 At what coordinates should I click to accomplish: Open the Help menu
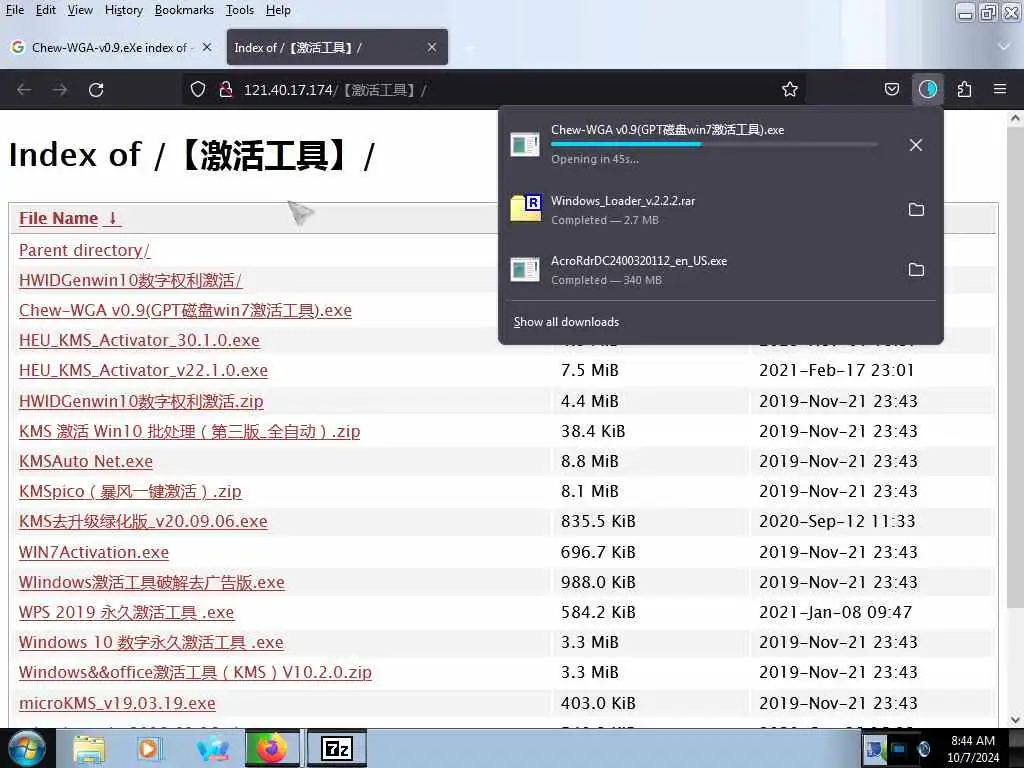(x=278, y=10)
